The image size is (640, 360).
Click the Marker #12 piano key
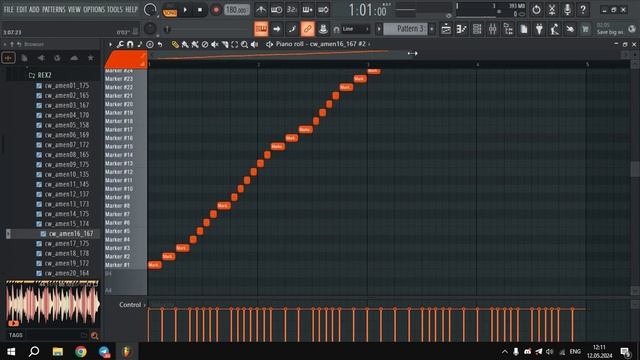point(126,172)
